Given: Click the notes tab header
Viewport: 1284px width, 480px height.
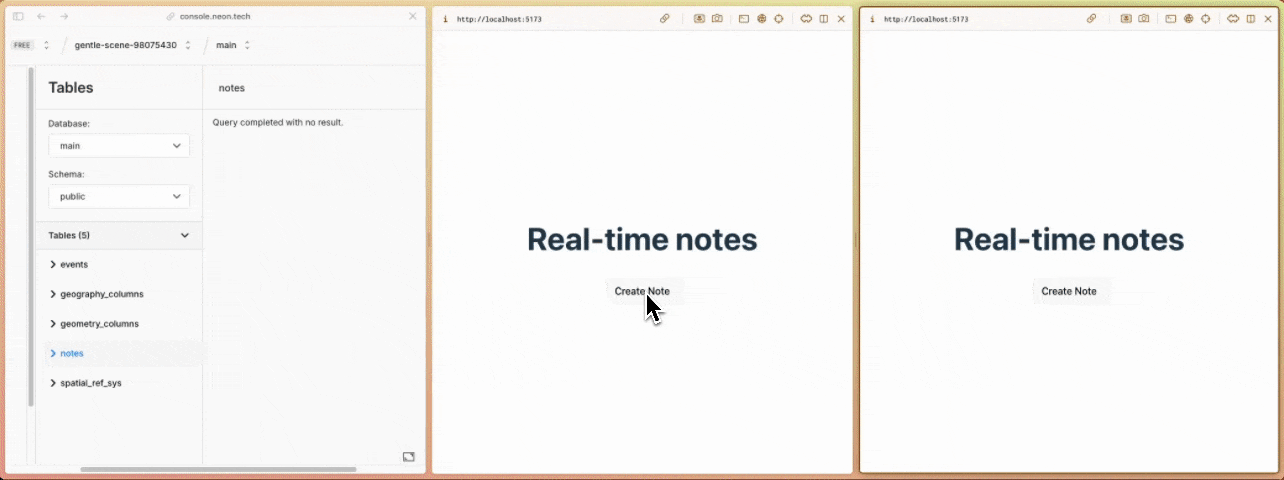Looking at the screenshot, I should 231,88.
